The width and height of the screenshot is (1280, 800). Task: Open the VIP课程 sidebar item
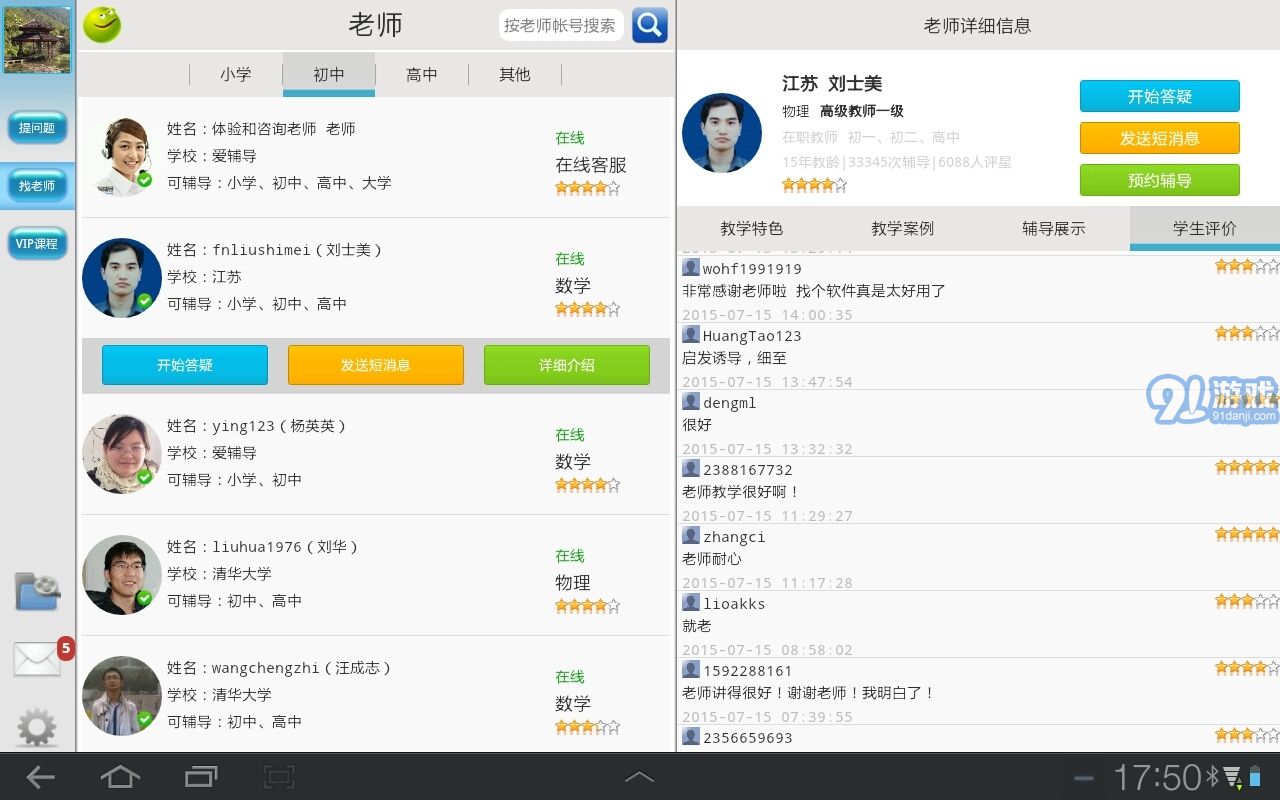(x=37, y=244)
